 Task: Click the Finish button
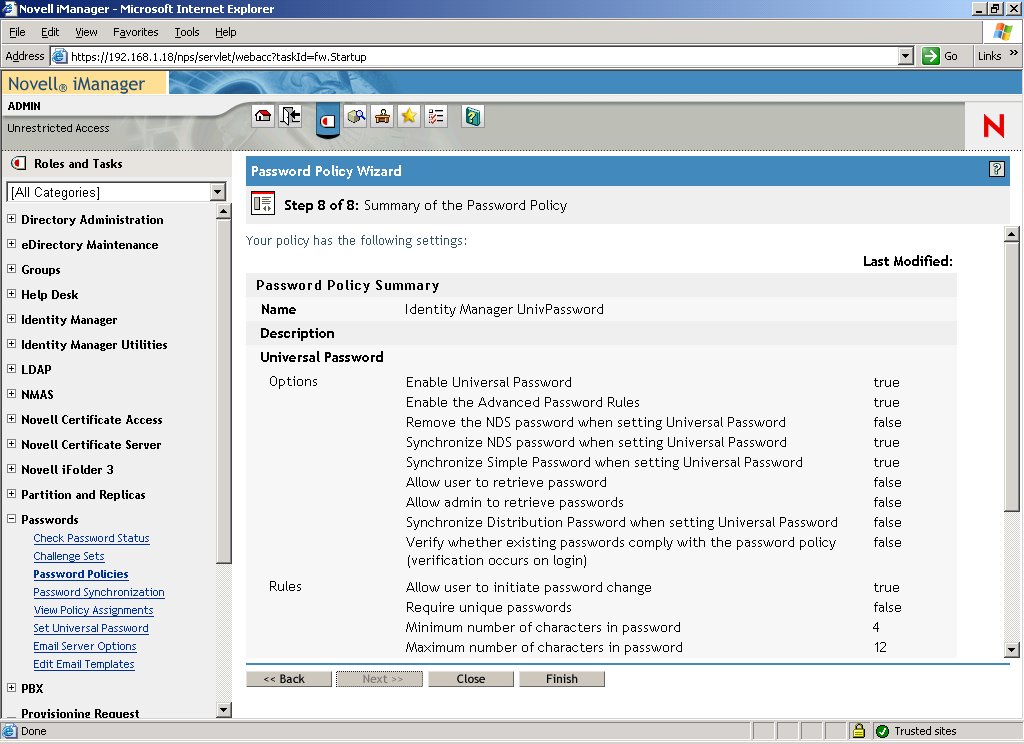pos(562,678)
